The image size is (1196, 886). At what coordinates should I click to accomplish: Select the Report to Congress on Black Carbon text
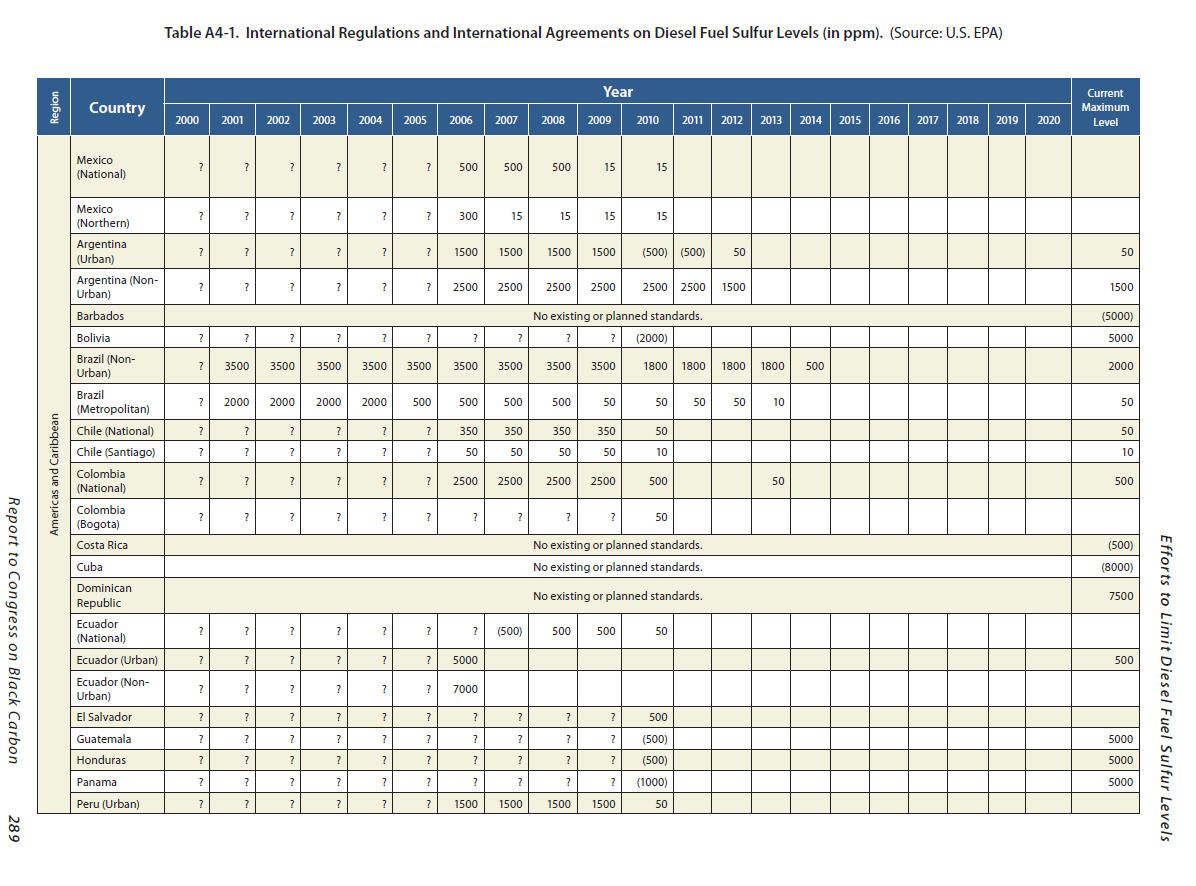pos(13,630)
